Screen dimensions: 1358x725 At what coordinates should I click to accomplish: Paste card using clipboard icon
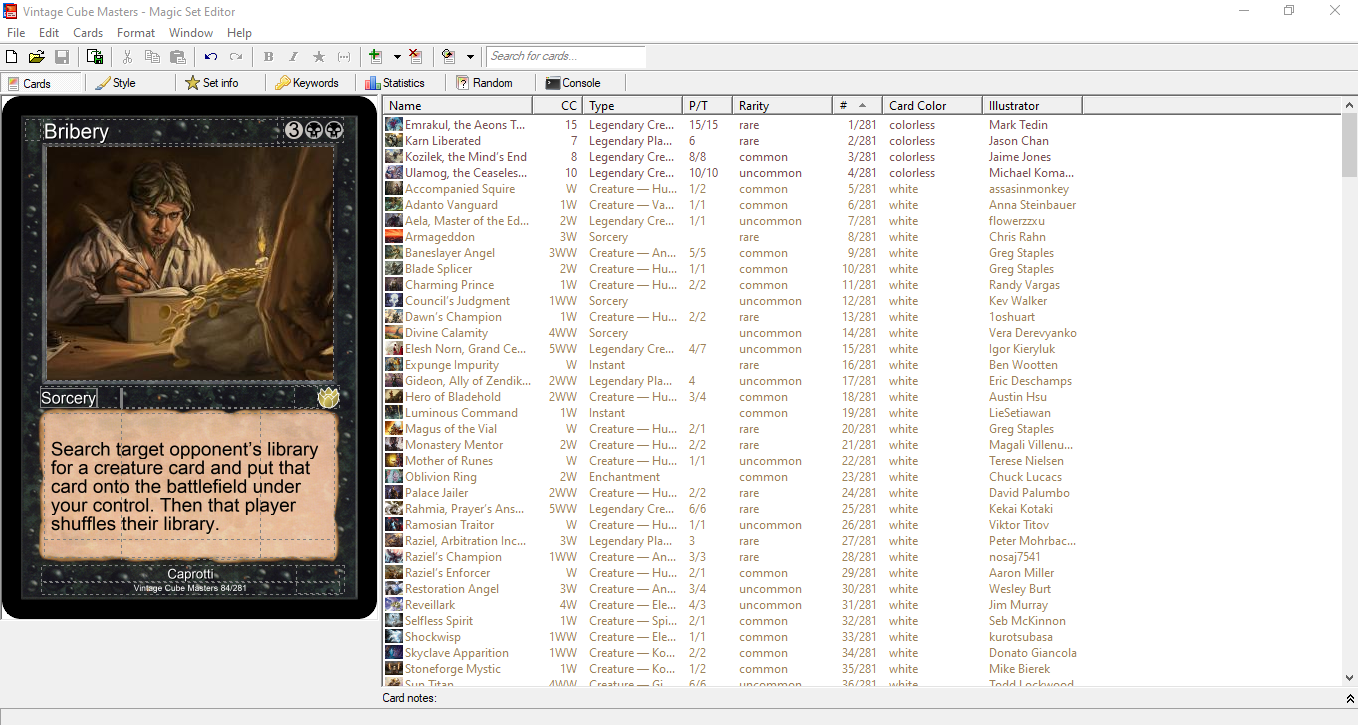tap(178, 57)
